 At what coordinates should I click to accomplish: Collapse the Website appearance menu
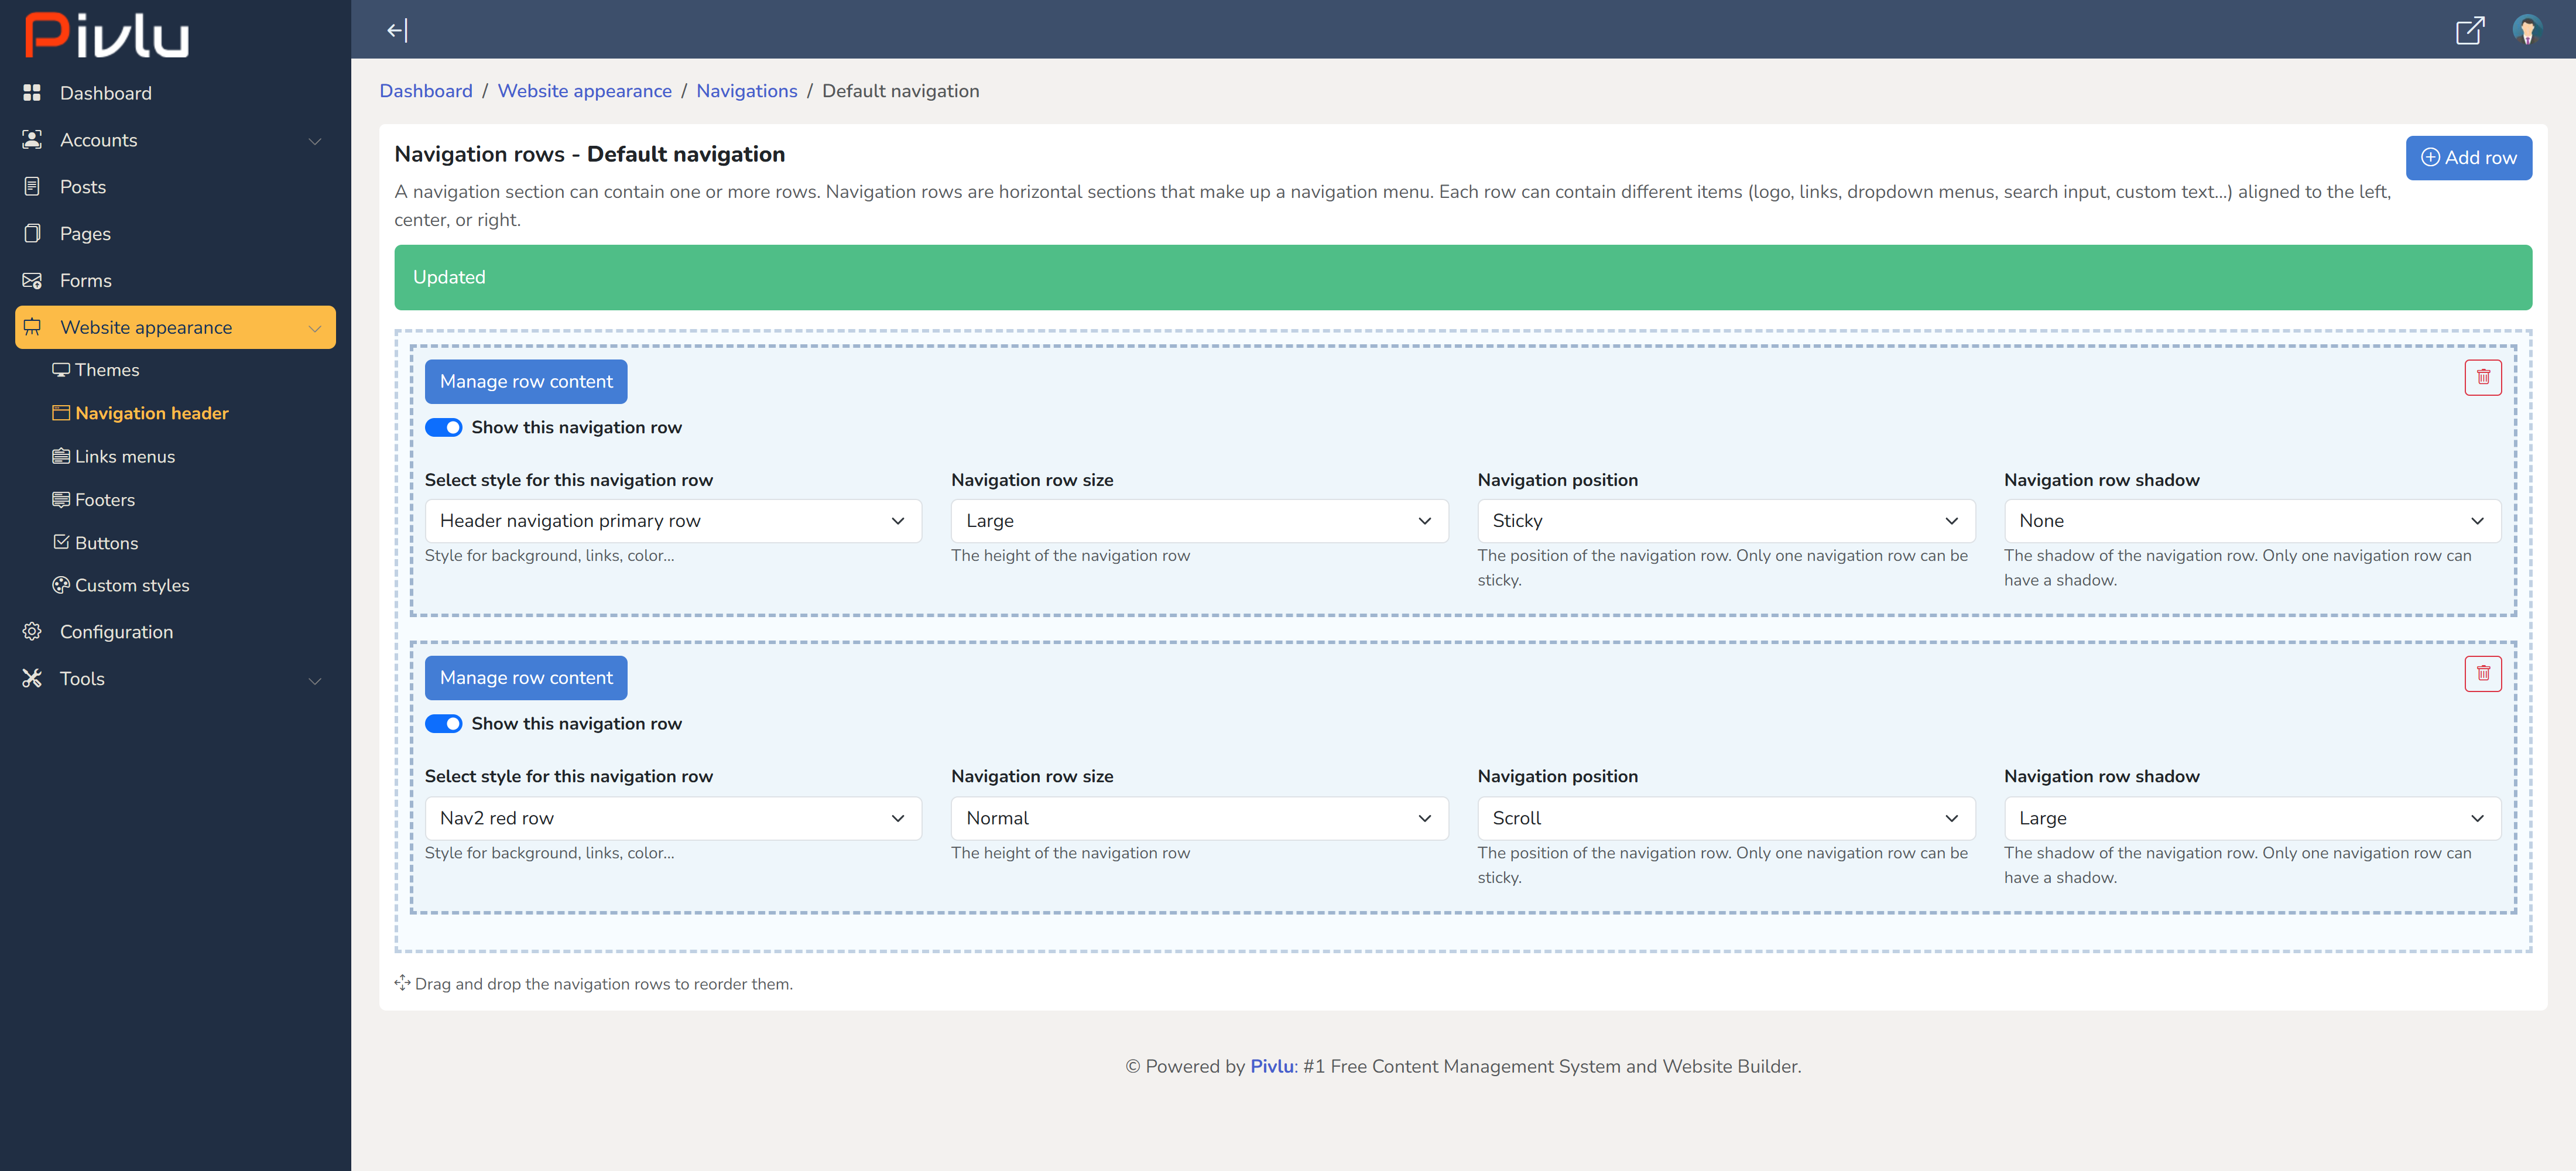(314, 327)
